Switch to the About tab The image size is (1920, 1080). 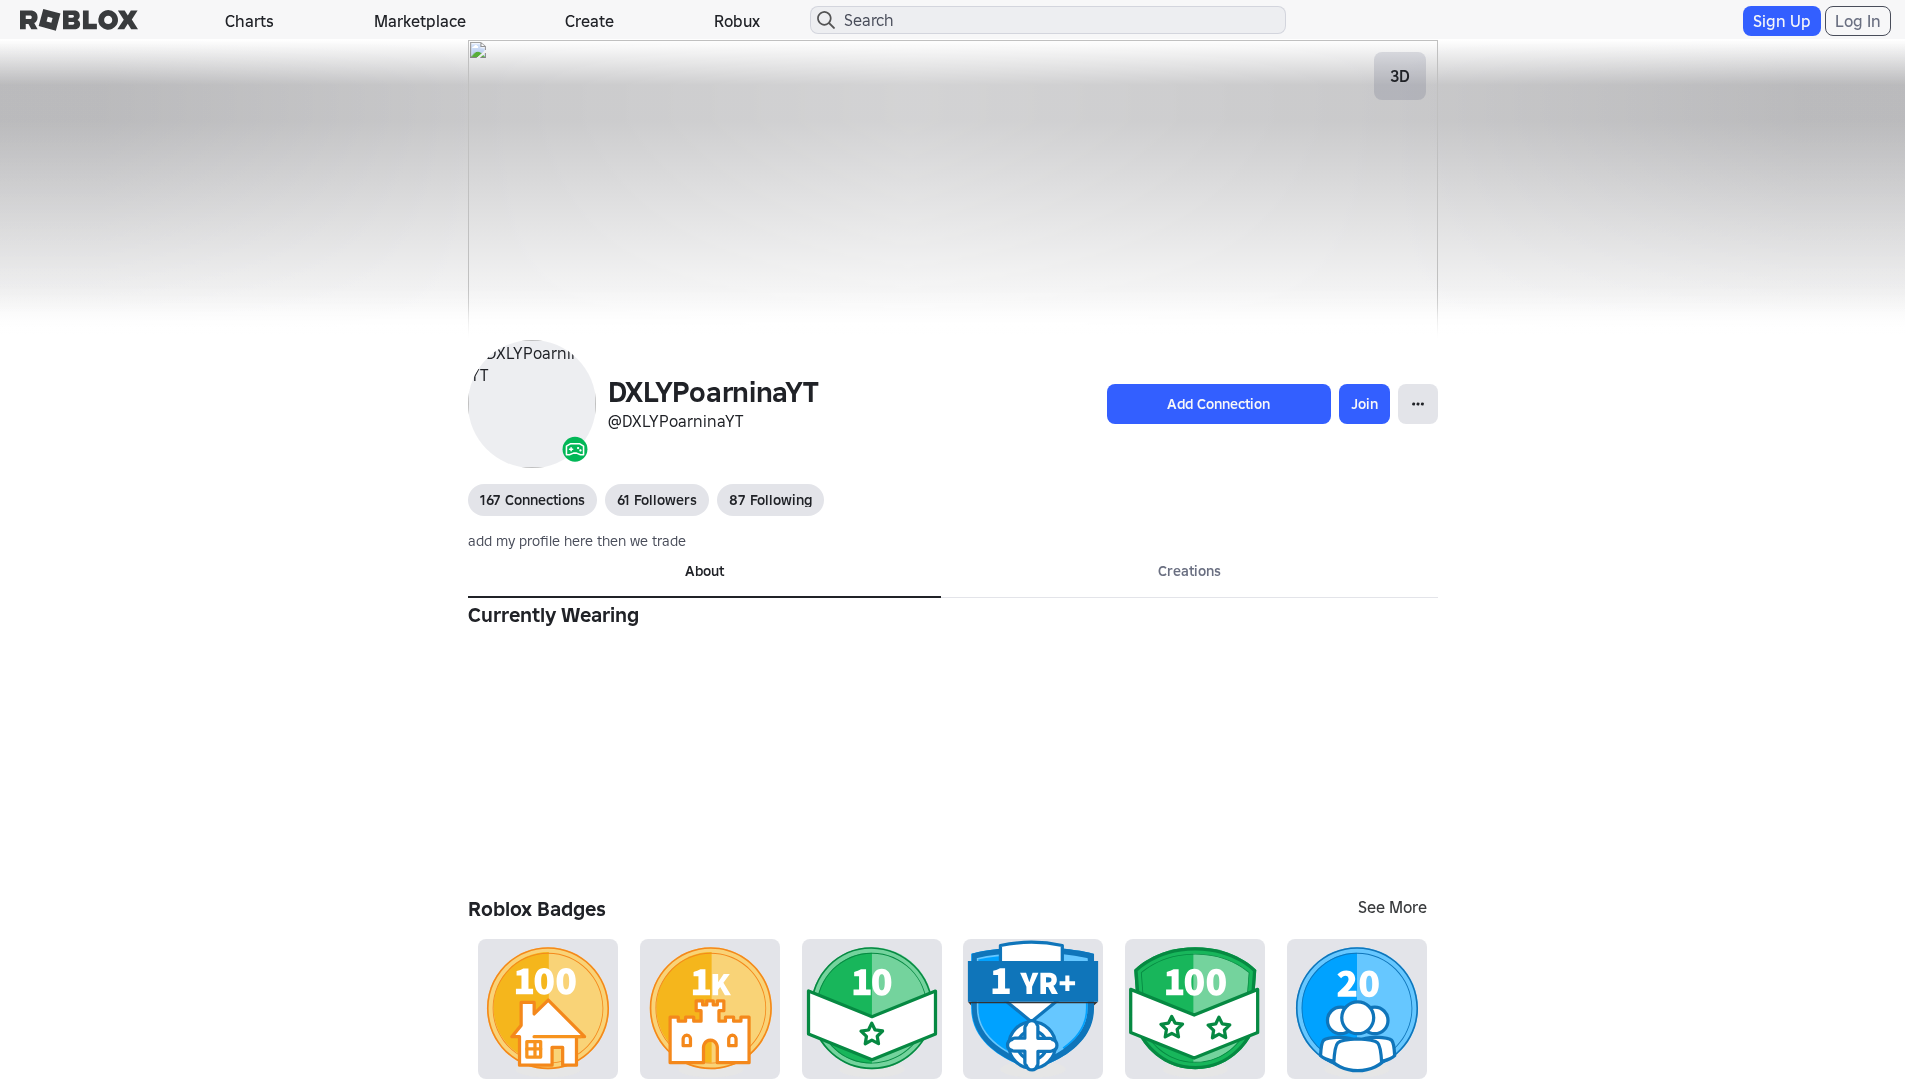coord(704,571)
